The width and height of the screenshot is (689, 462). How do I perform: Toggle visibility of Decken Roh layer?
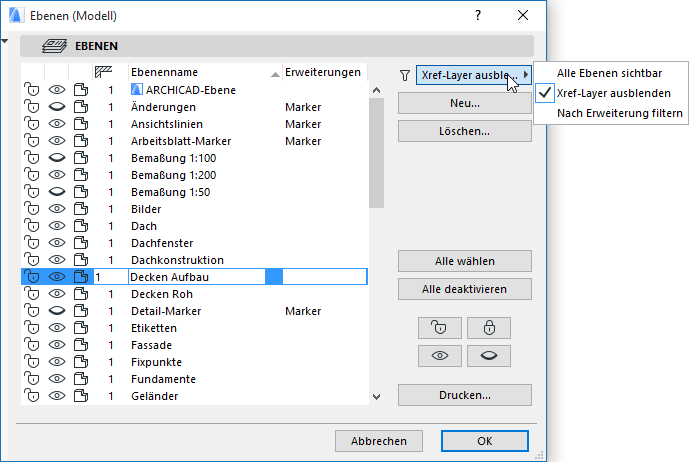57,294
